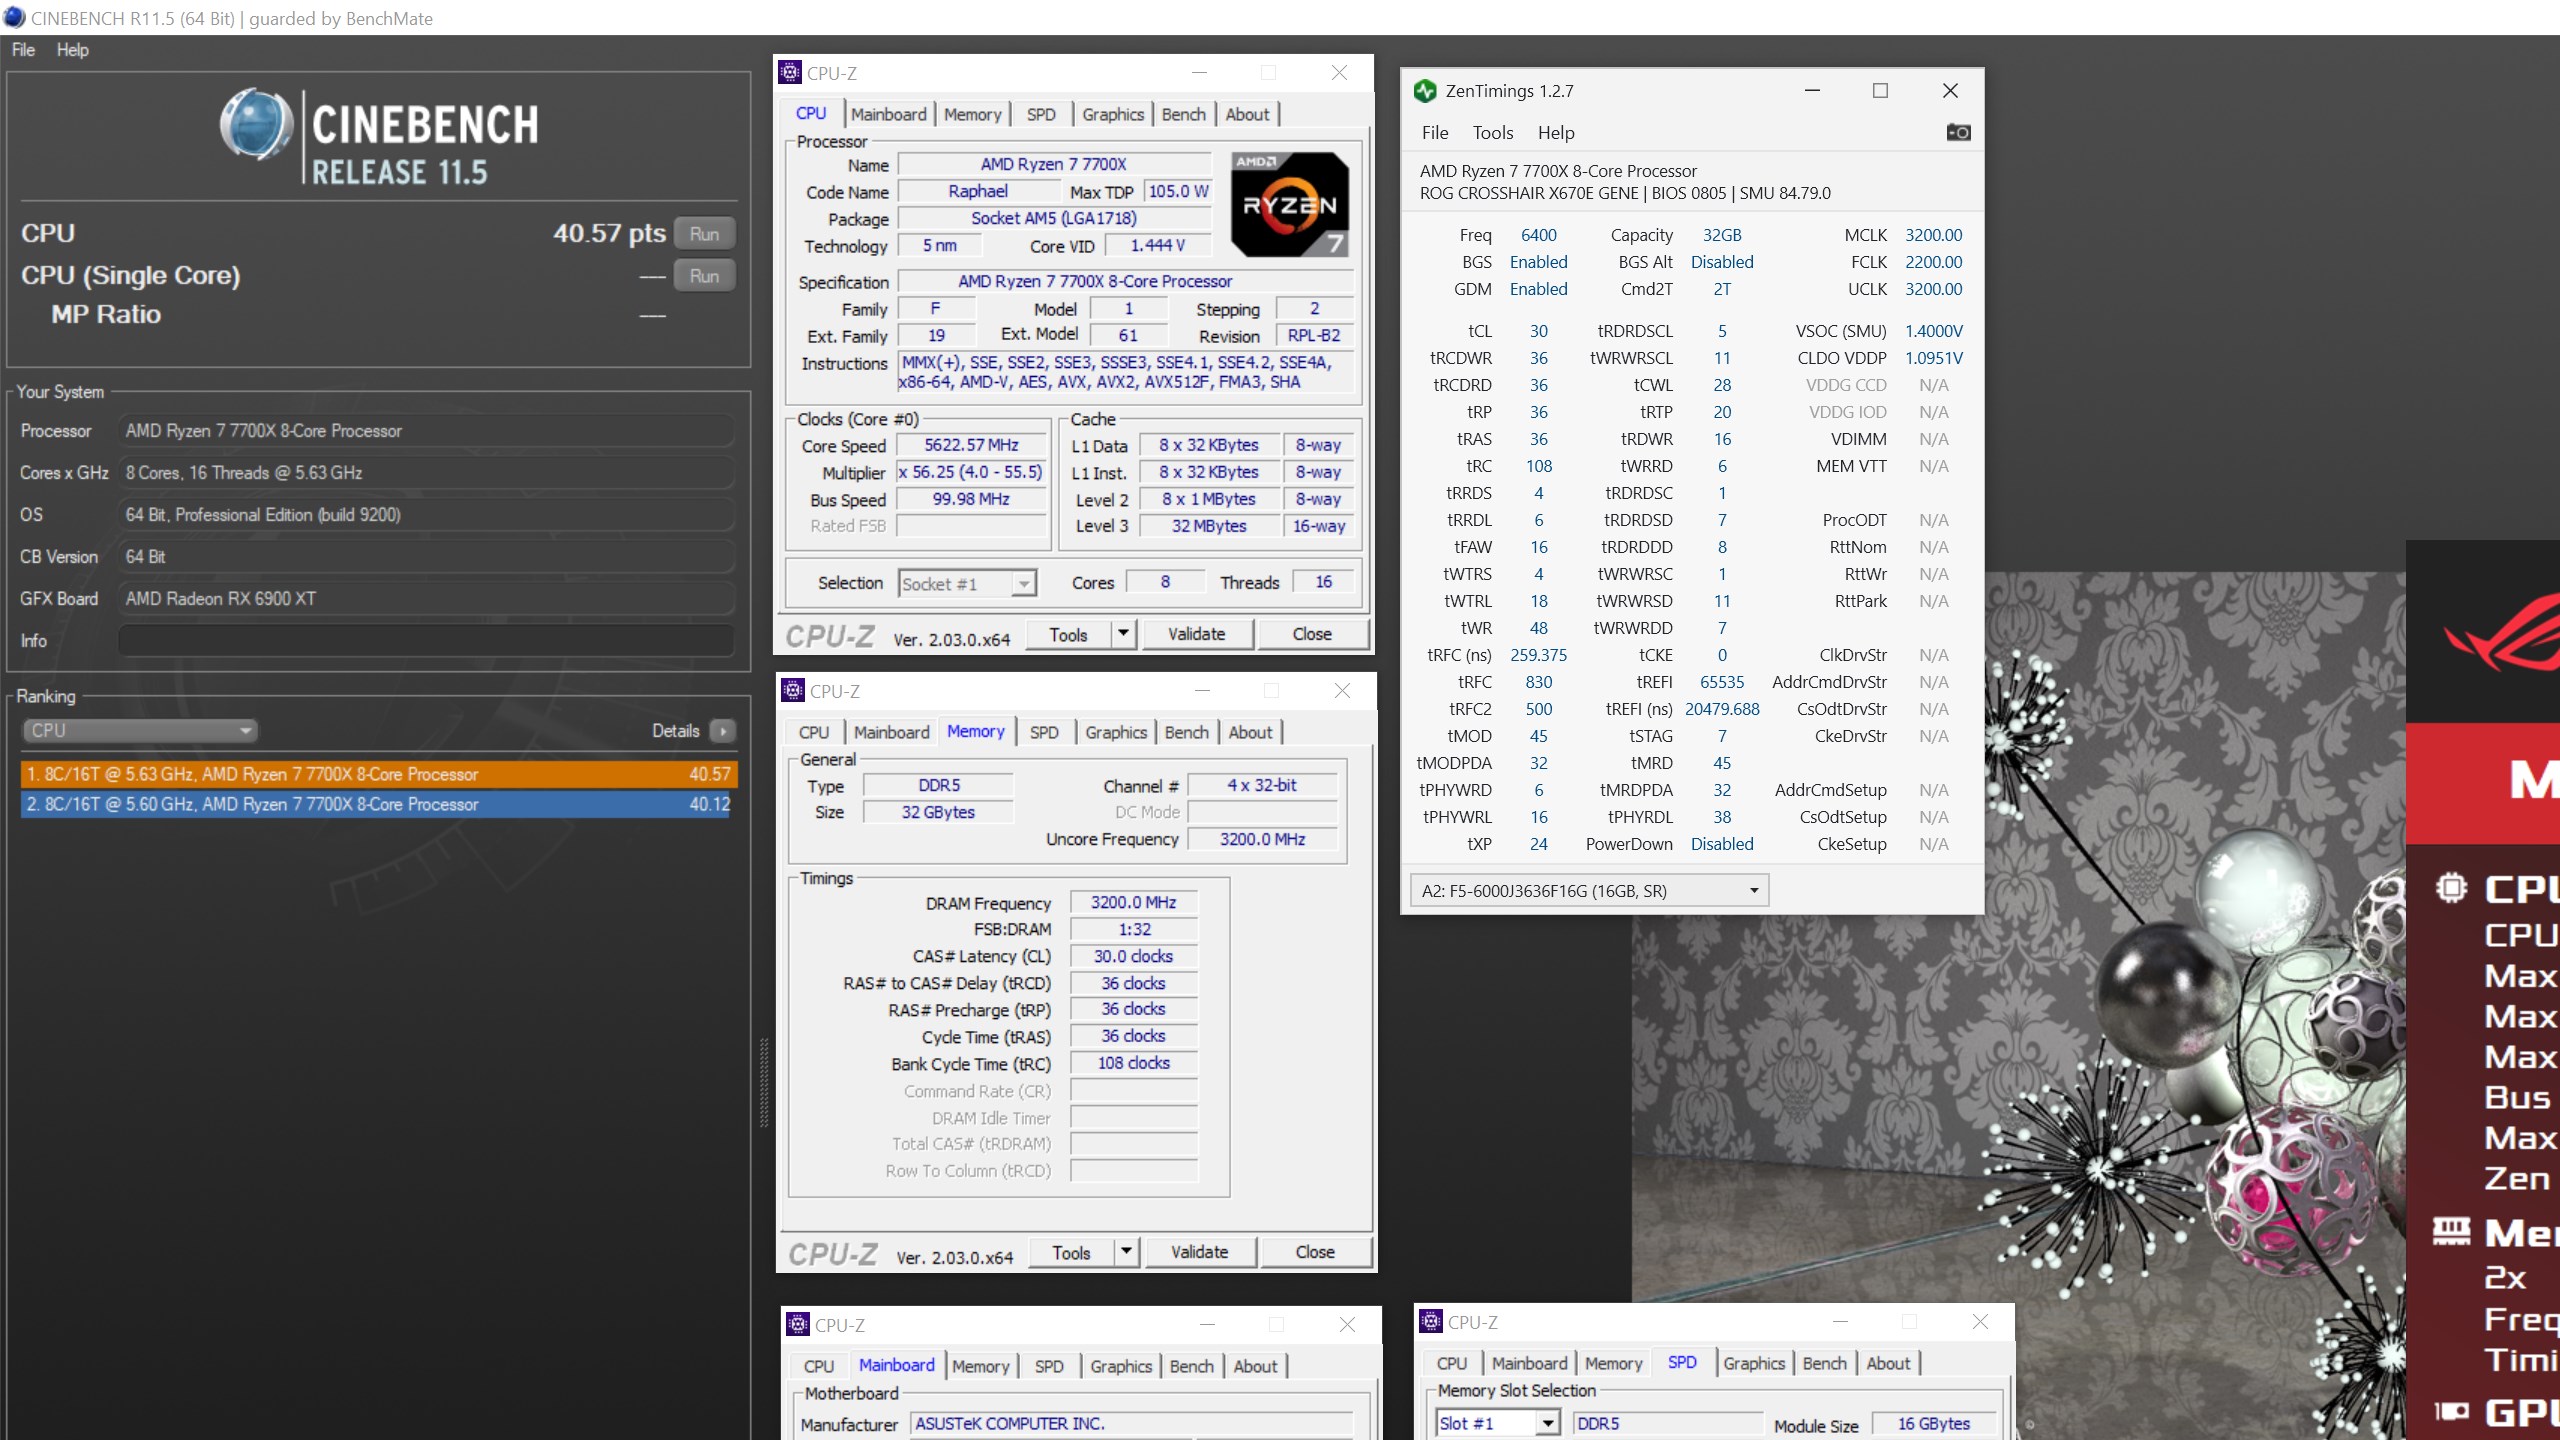Click the FCLK value 2200.00 in ZenTimings

tap(1933, 262)
